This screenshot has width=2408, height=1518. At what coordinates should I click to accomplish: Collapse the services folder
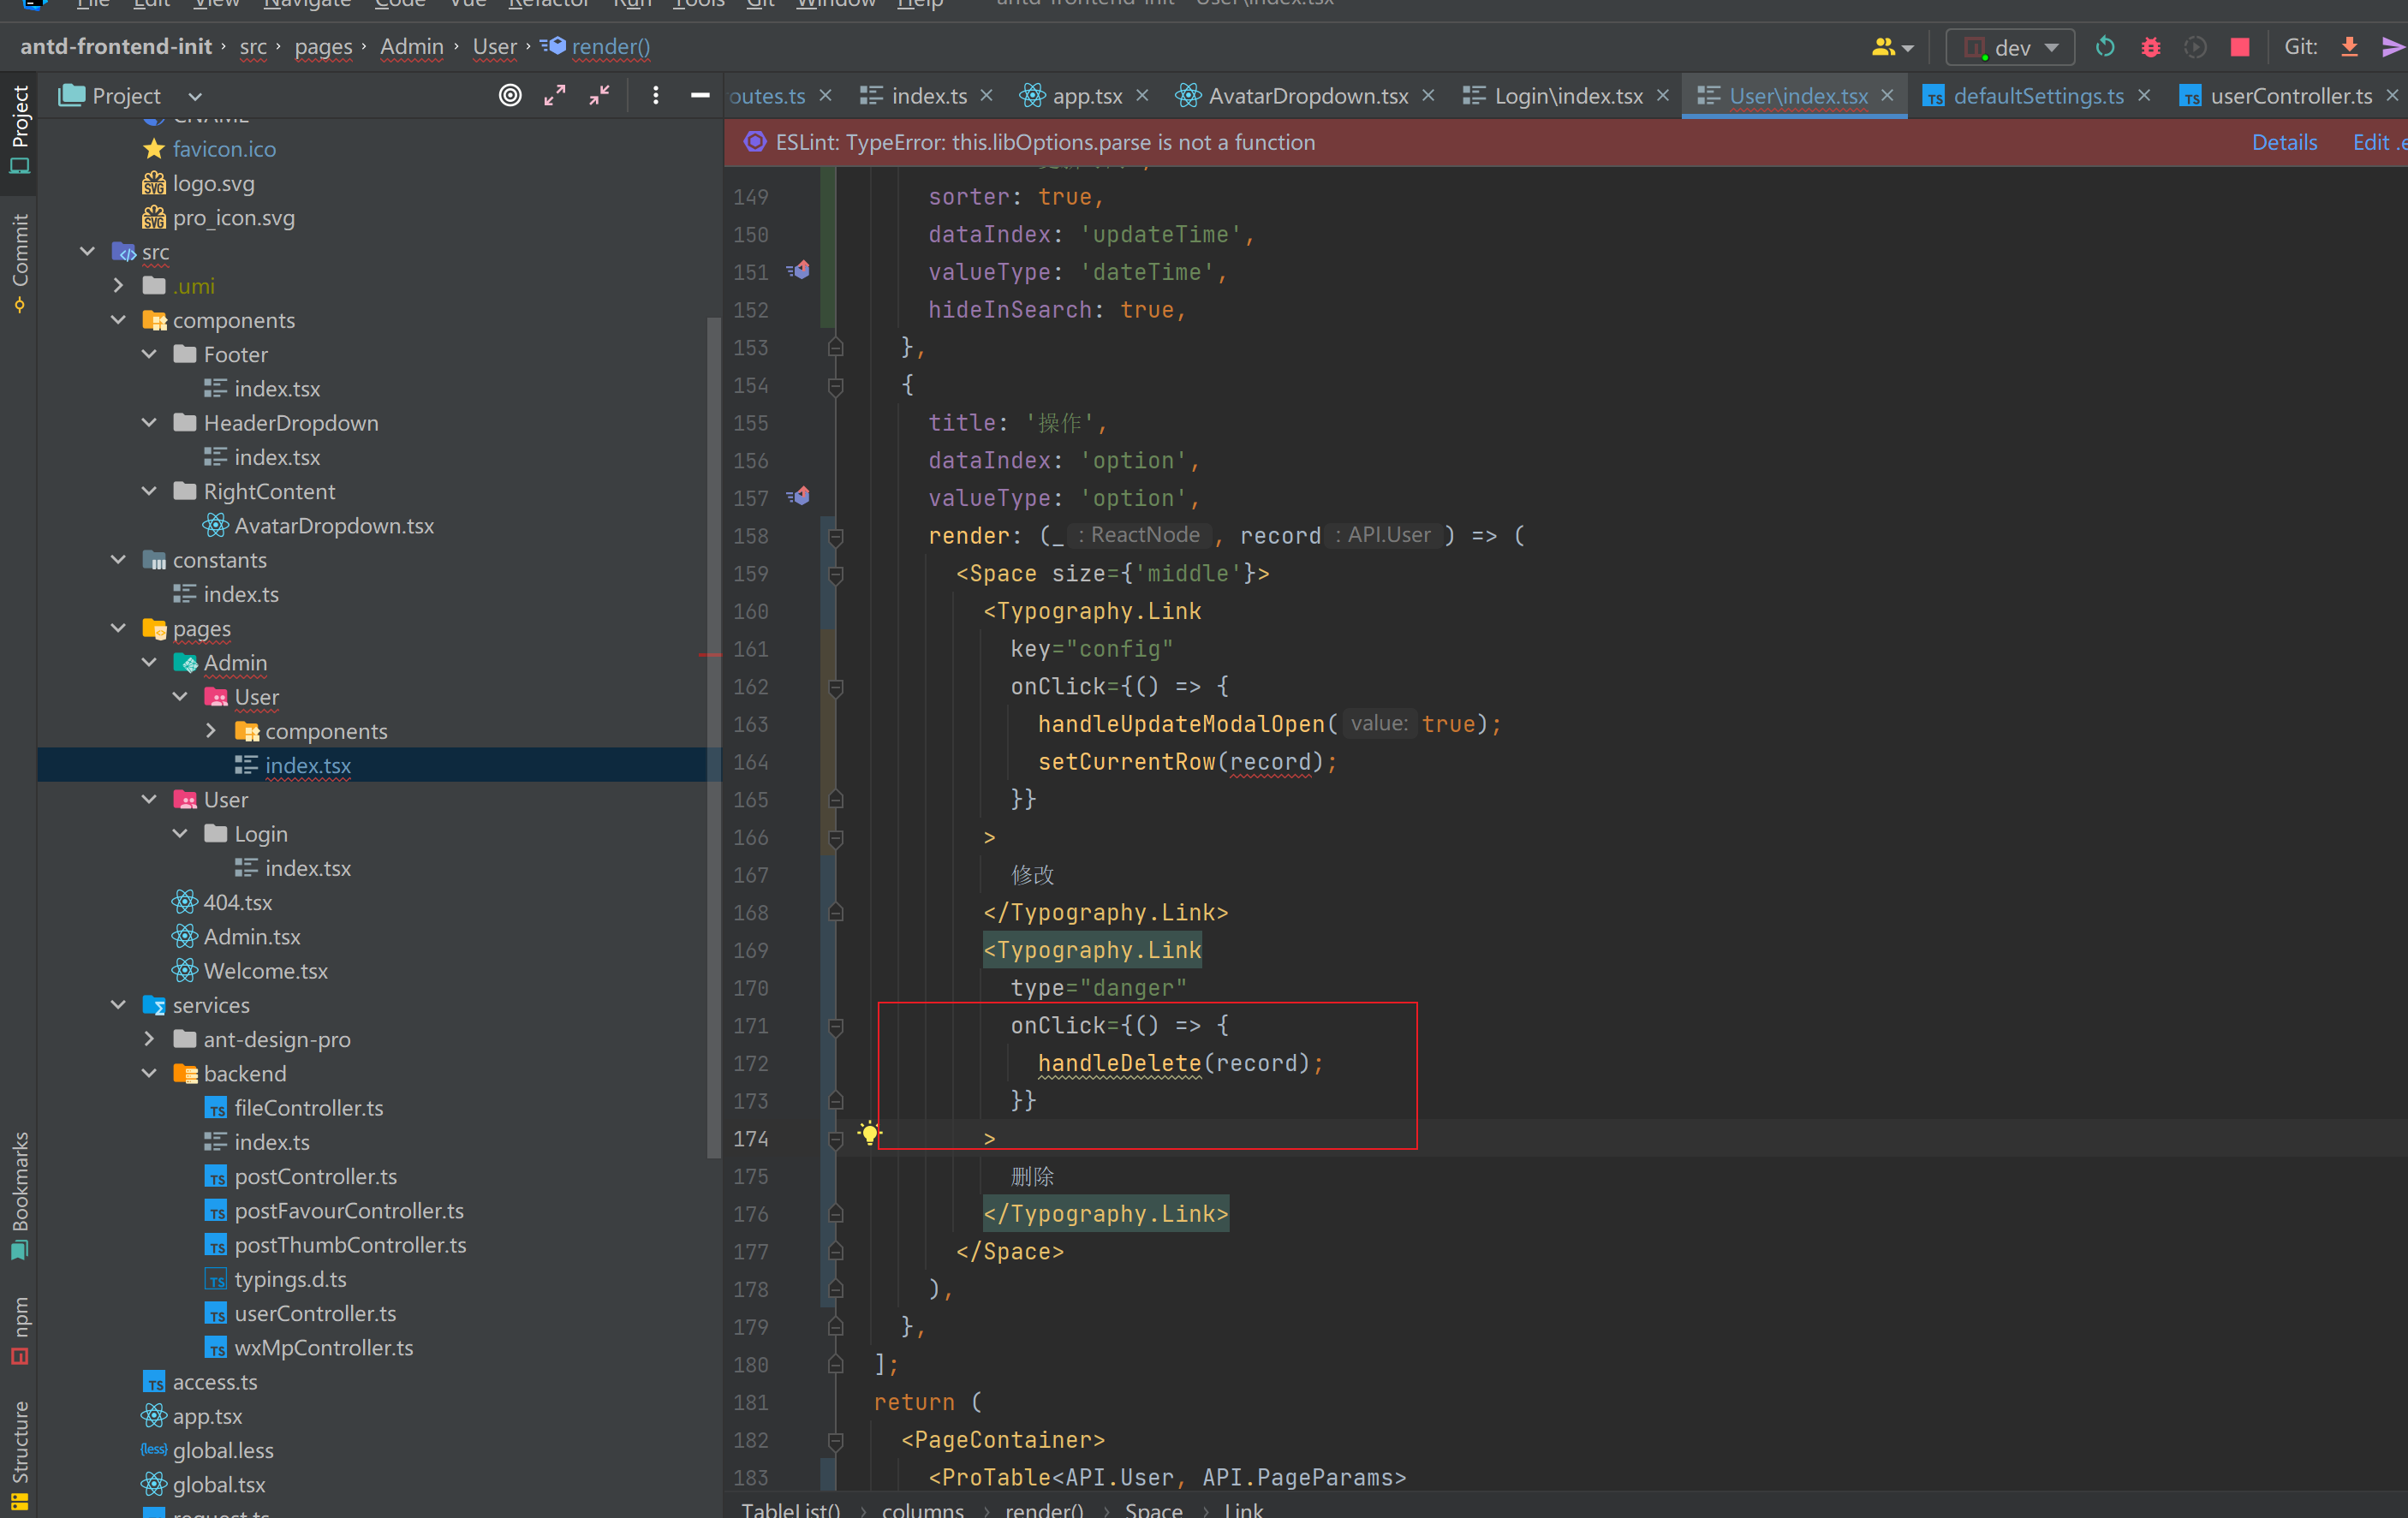pyautogui.click(x=119, y=1004)
